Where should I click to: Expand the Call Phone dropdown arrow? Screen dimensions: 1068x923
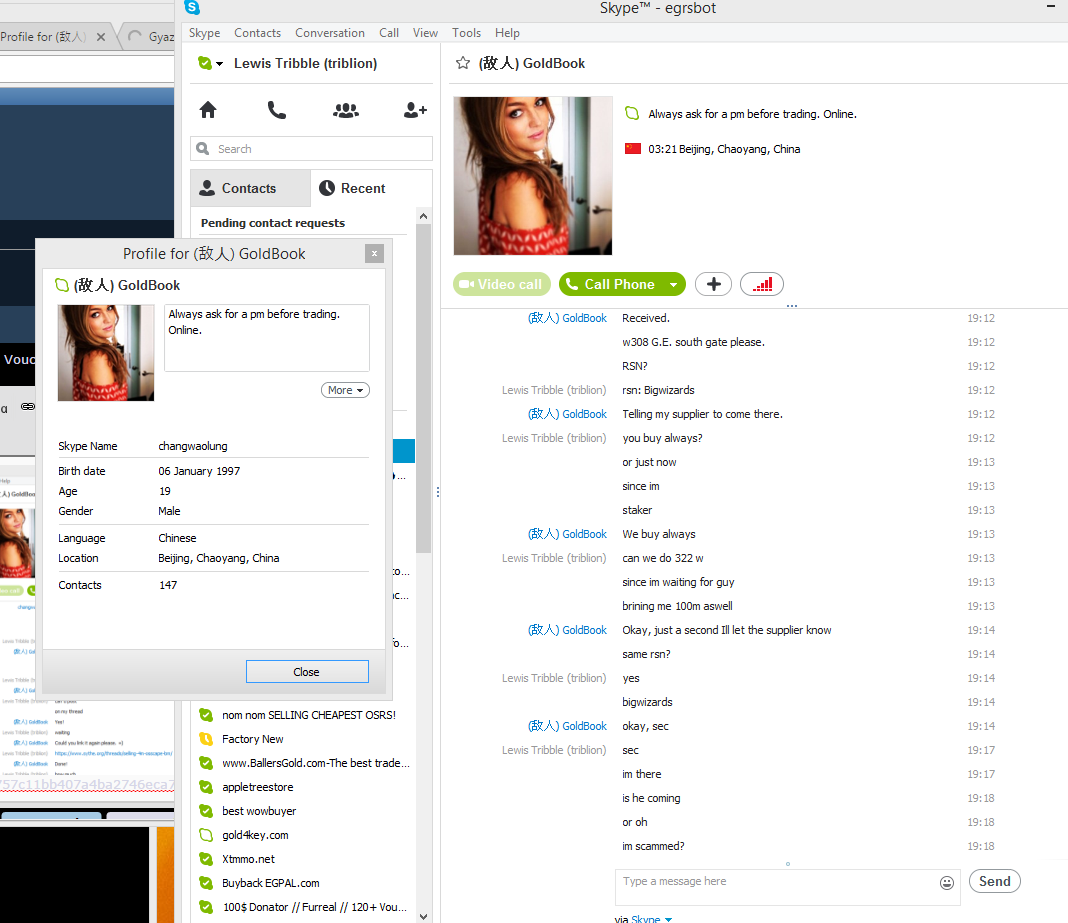[x=674, y=285]
